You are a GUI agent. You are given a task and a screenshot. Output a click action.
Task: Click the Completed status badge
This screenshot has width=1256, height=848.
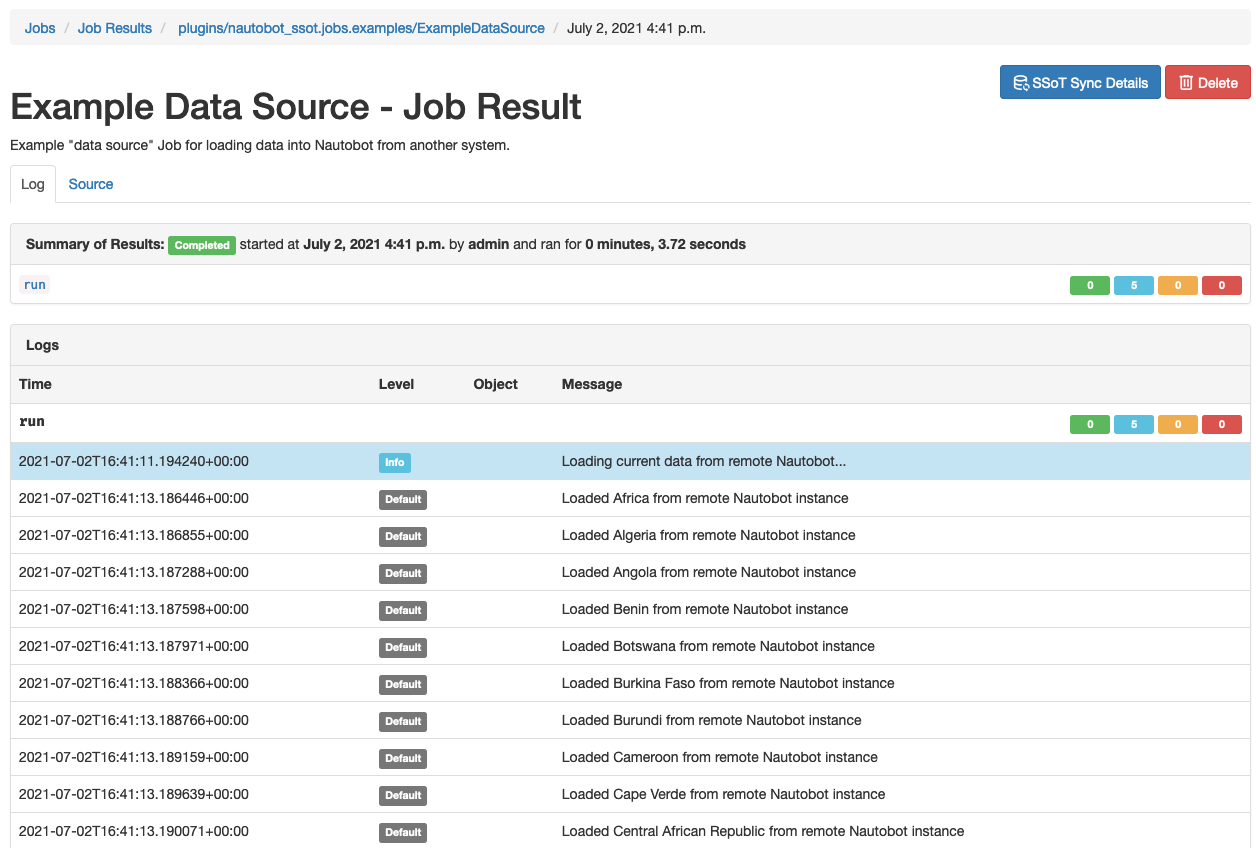point(201,245)
